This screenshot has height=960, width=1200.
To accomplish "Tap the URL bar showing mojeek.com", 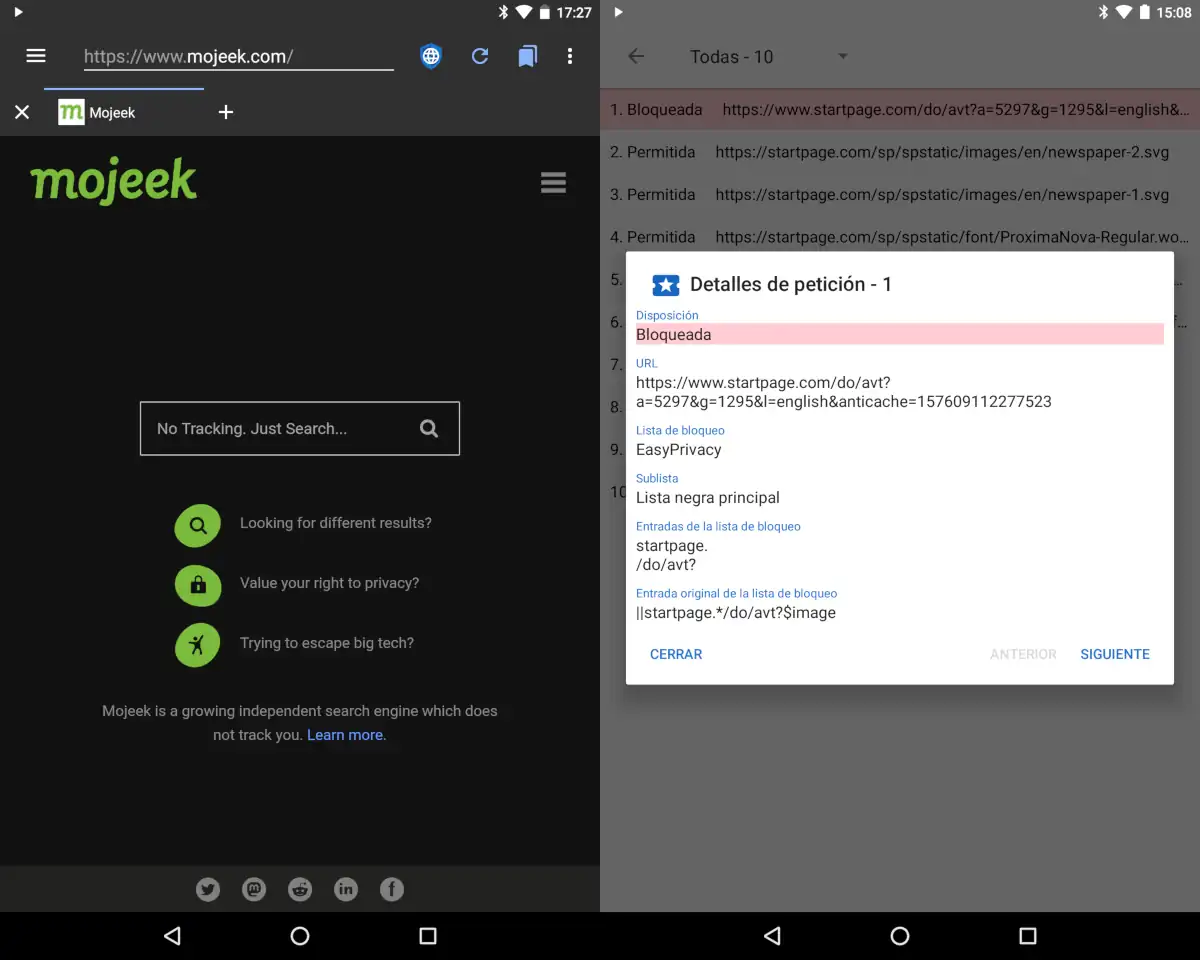I will click(239, 57).
